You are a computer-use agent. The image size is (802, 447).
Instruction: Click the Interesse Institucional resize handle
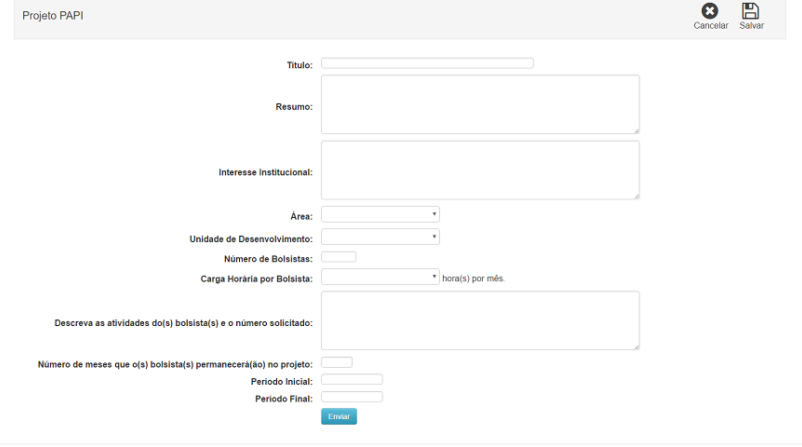tap(636, 196)
